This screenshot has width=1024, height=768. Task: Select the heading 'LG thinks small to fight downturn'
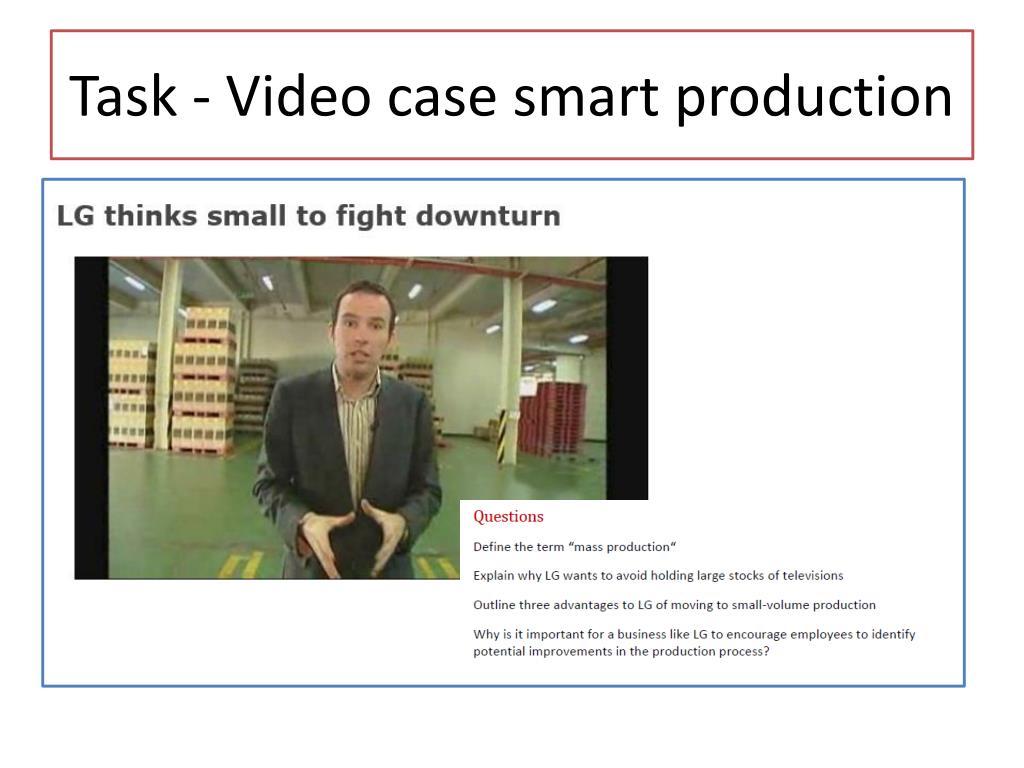coord(308,216)
